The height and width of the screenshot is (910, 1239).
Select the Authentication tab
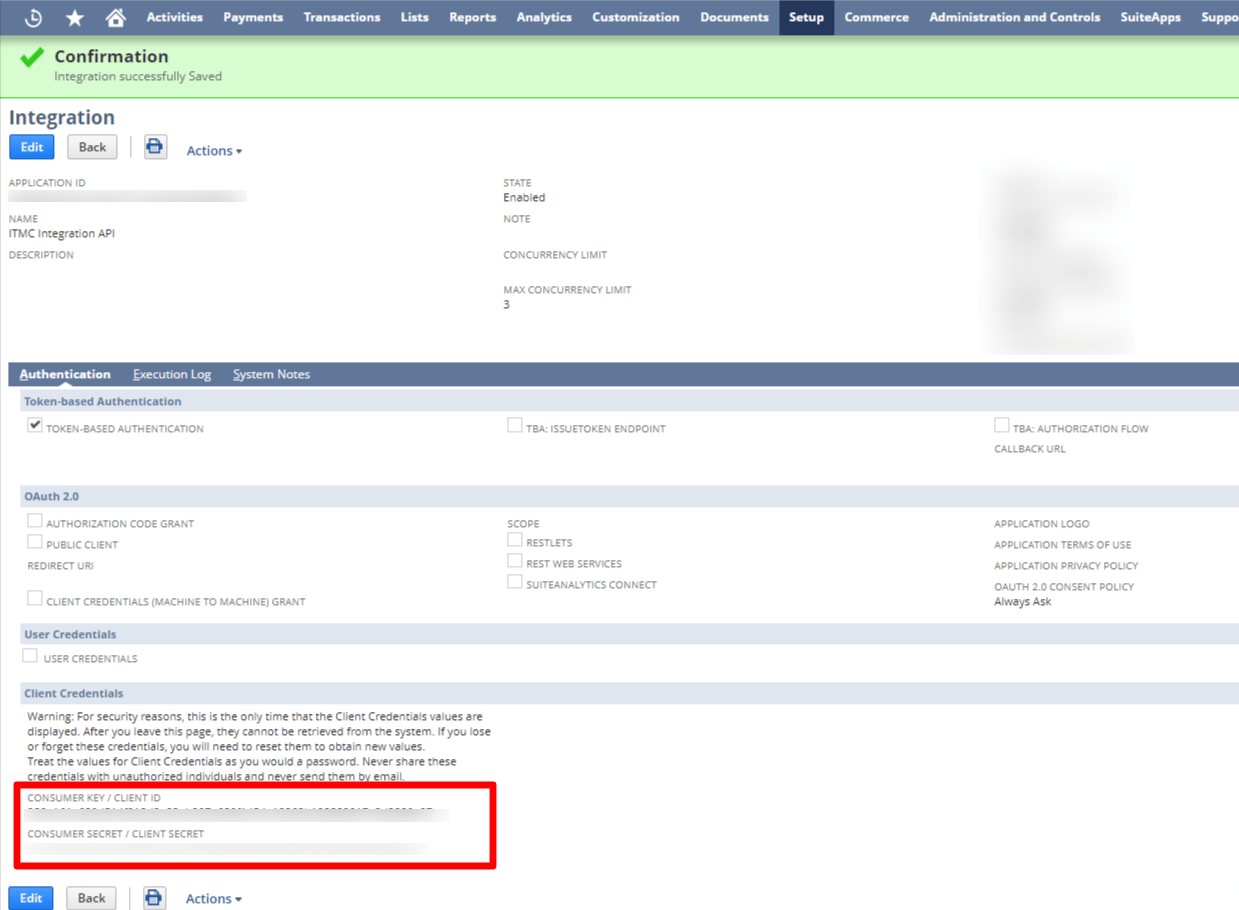click(x=65, y=374)
